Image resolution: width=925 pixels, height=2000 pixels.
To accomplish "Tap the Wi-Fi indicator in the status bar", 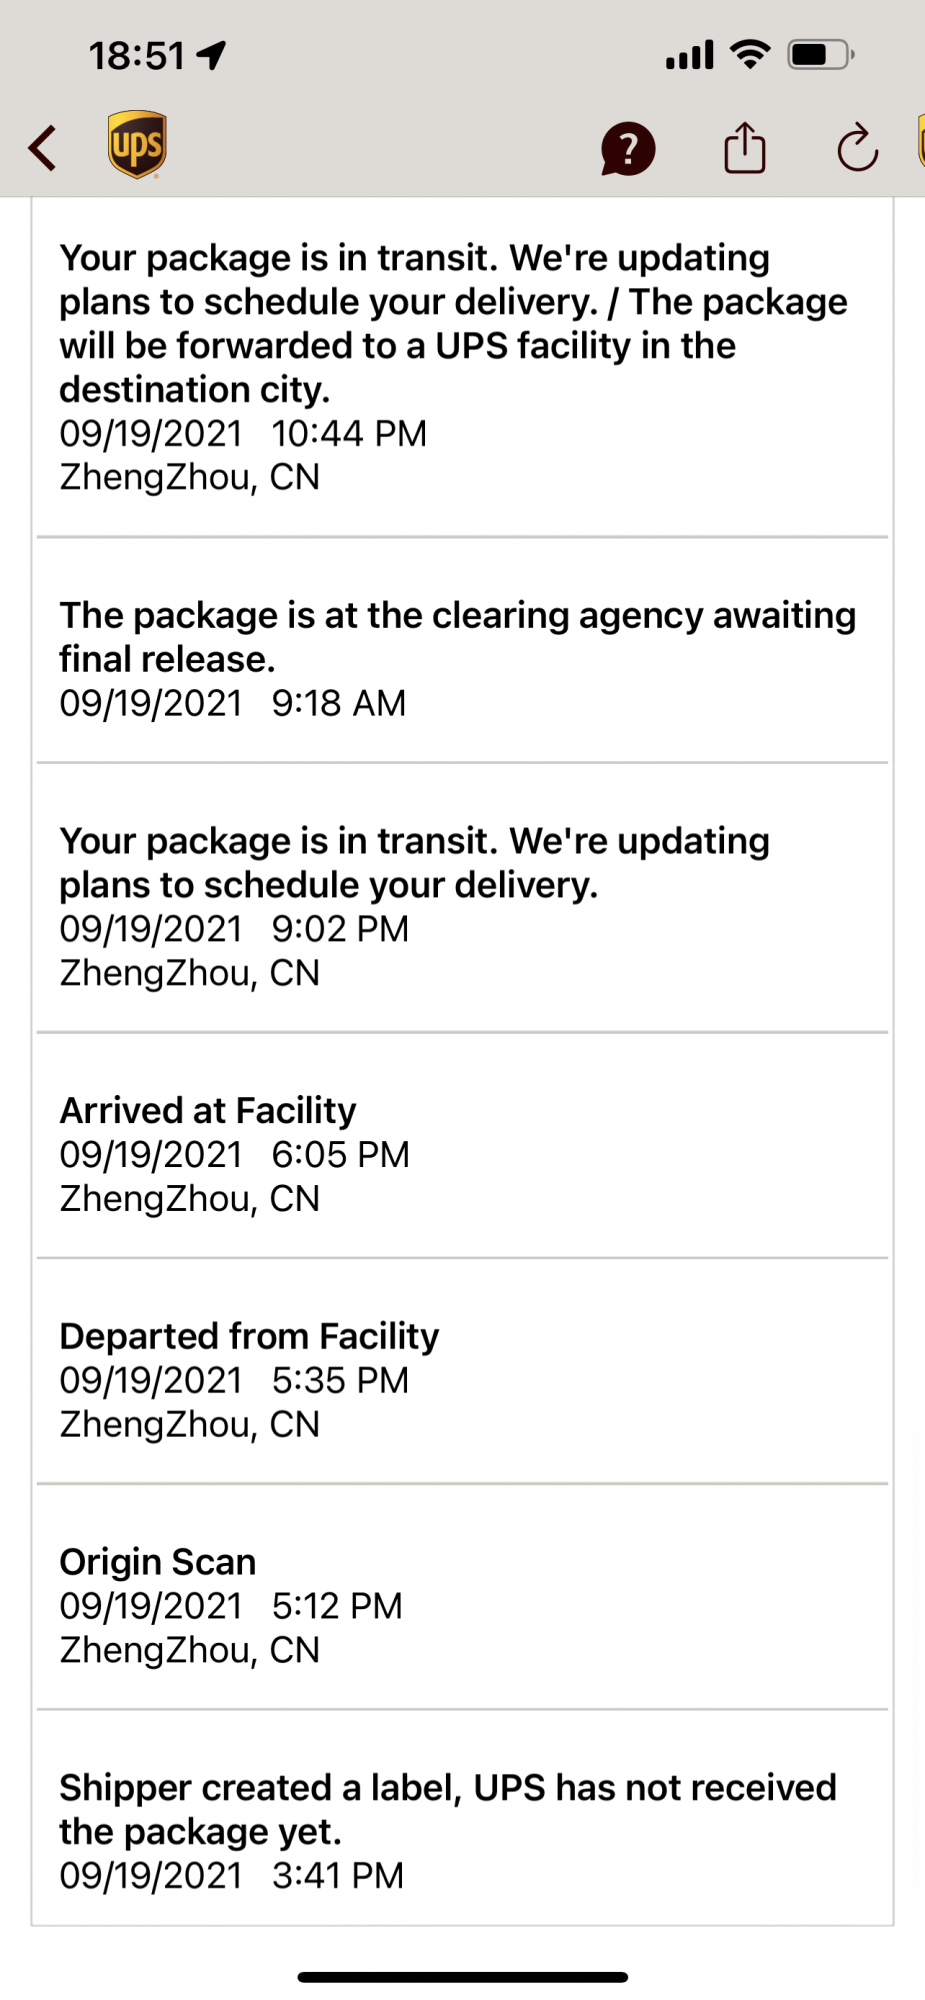I will [x=750, y=54].
